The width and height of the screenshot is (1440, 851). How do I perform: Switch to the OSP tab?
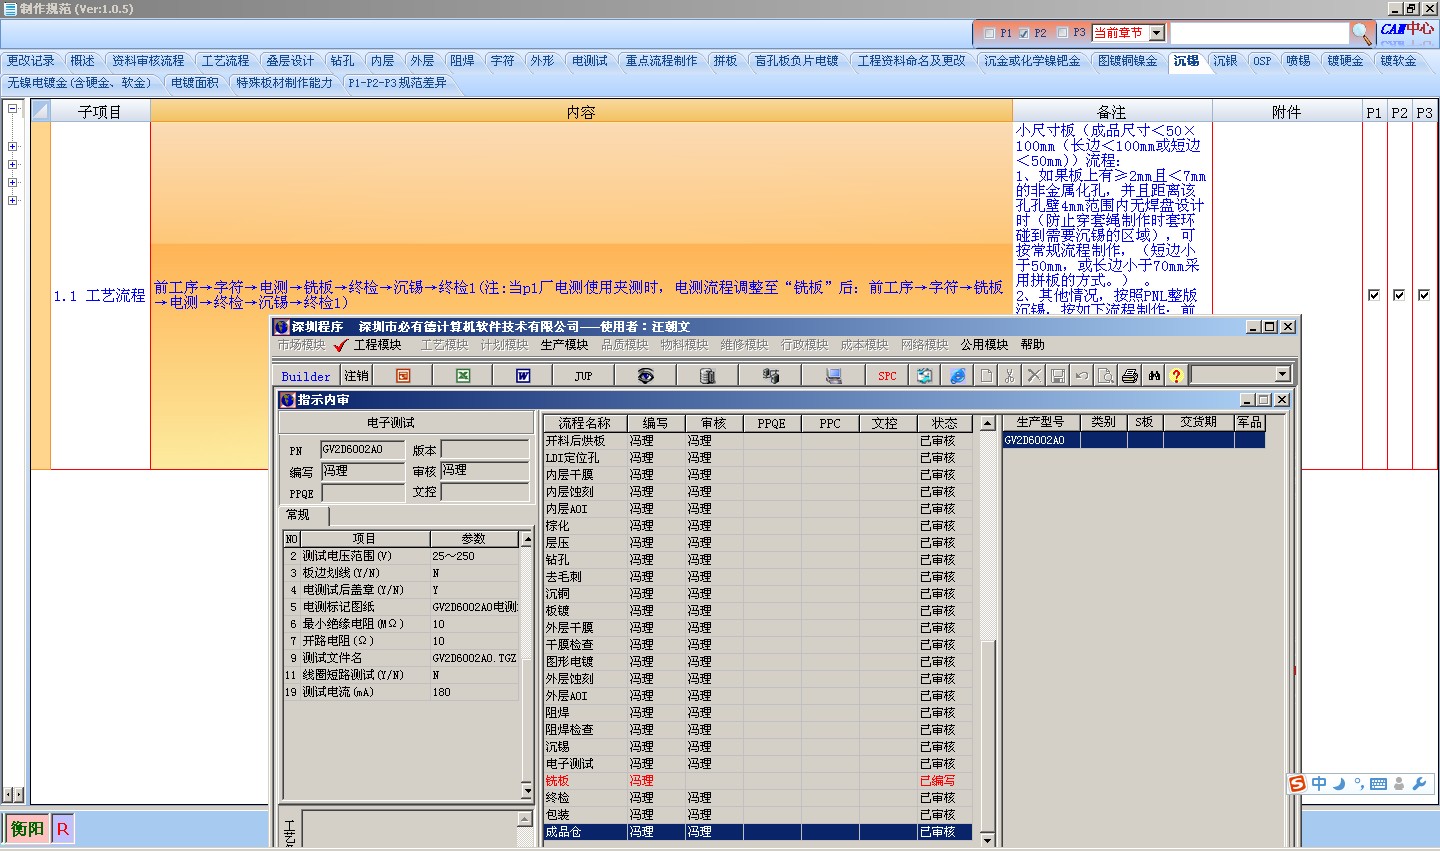[x=1262, y=61]
